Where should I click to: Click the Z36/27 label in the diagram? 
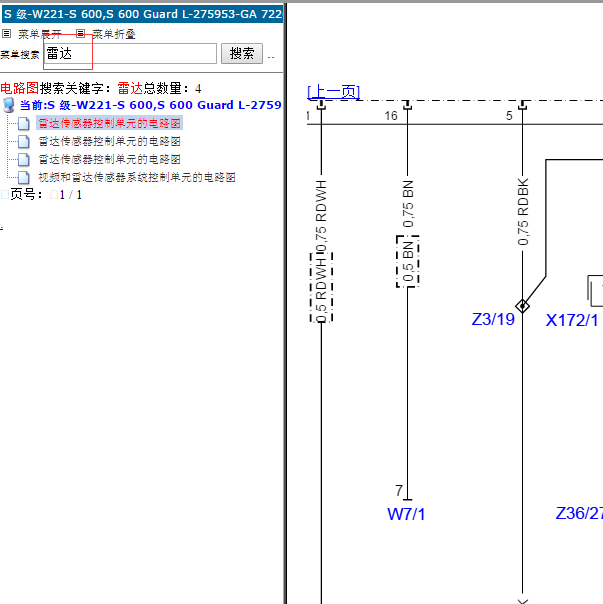(579, 513)
